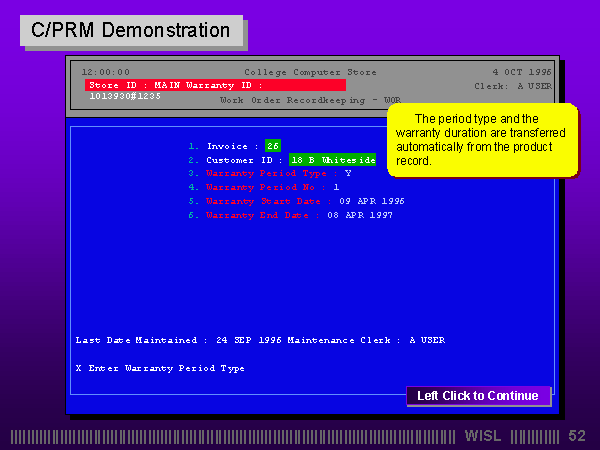This screenshot has height=450, width=600.
Task: Click the Maintenance Clerk A USER text
Action: click(366, 340)
